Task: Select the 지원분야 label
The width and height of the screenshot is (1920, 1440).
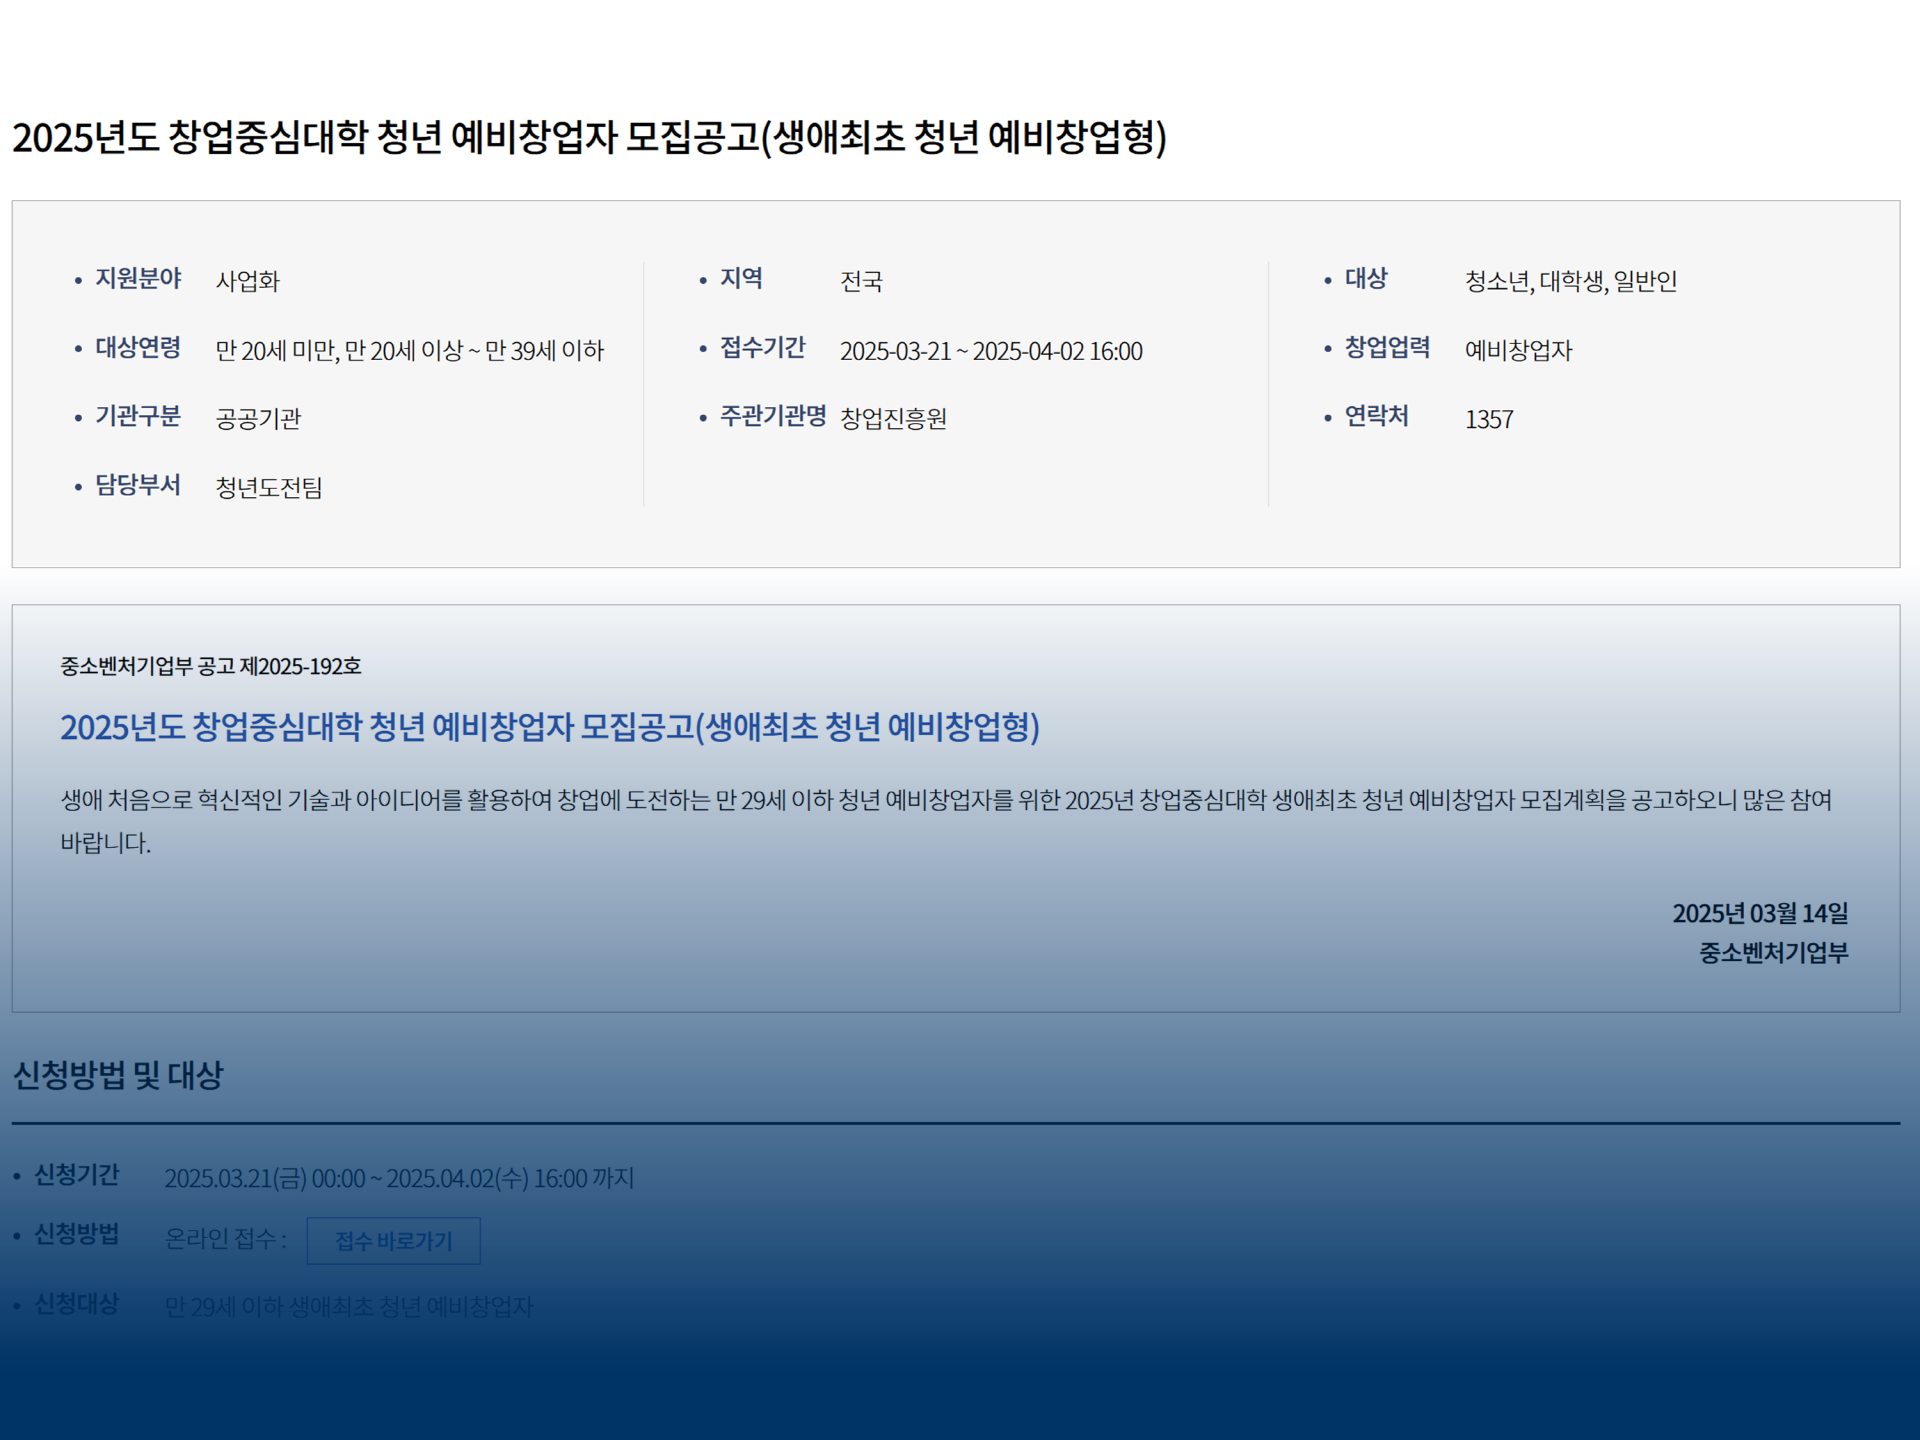Action: tap(138, 279)
